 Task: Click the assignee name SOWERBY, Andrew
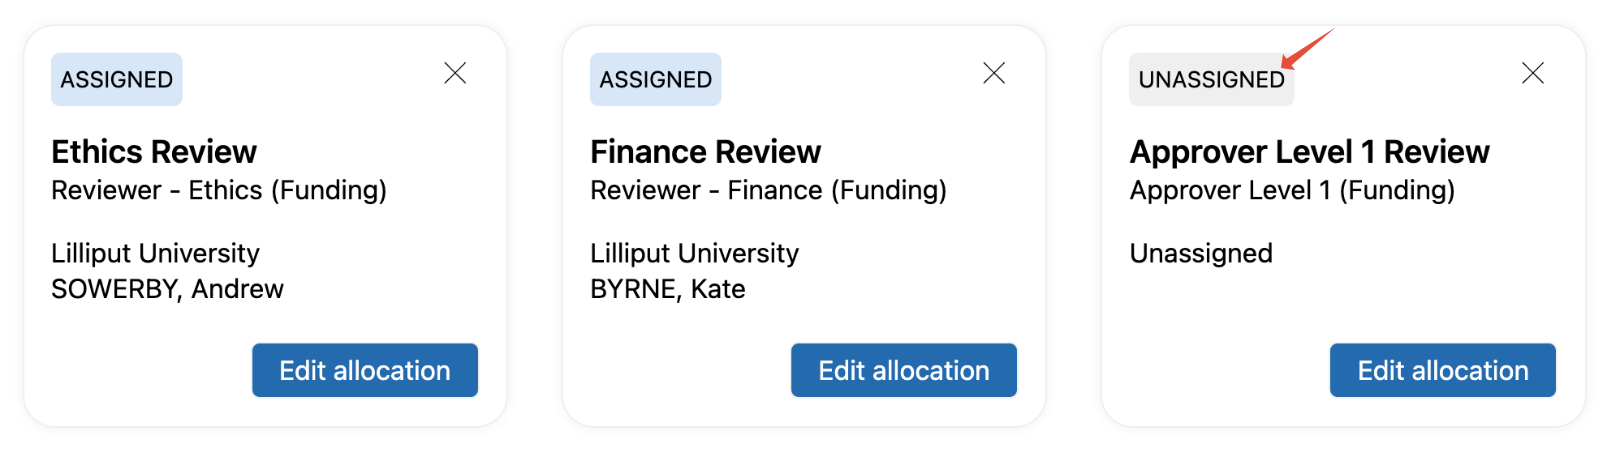tap(168, 289)
